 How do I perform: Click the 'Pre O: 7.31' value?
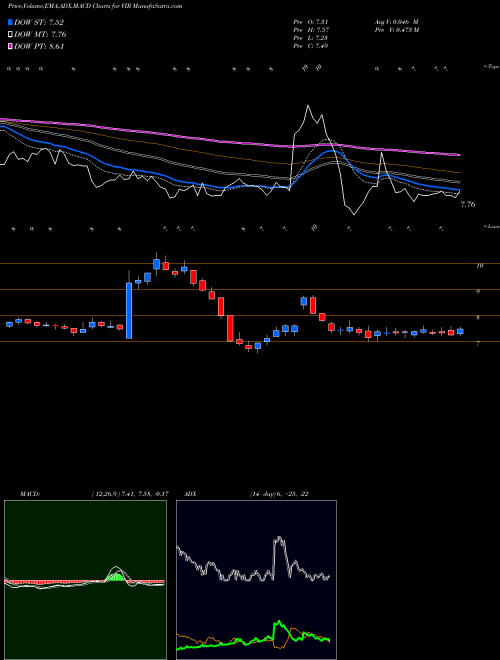click(x=311, y=21)
